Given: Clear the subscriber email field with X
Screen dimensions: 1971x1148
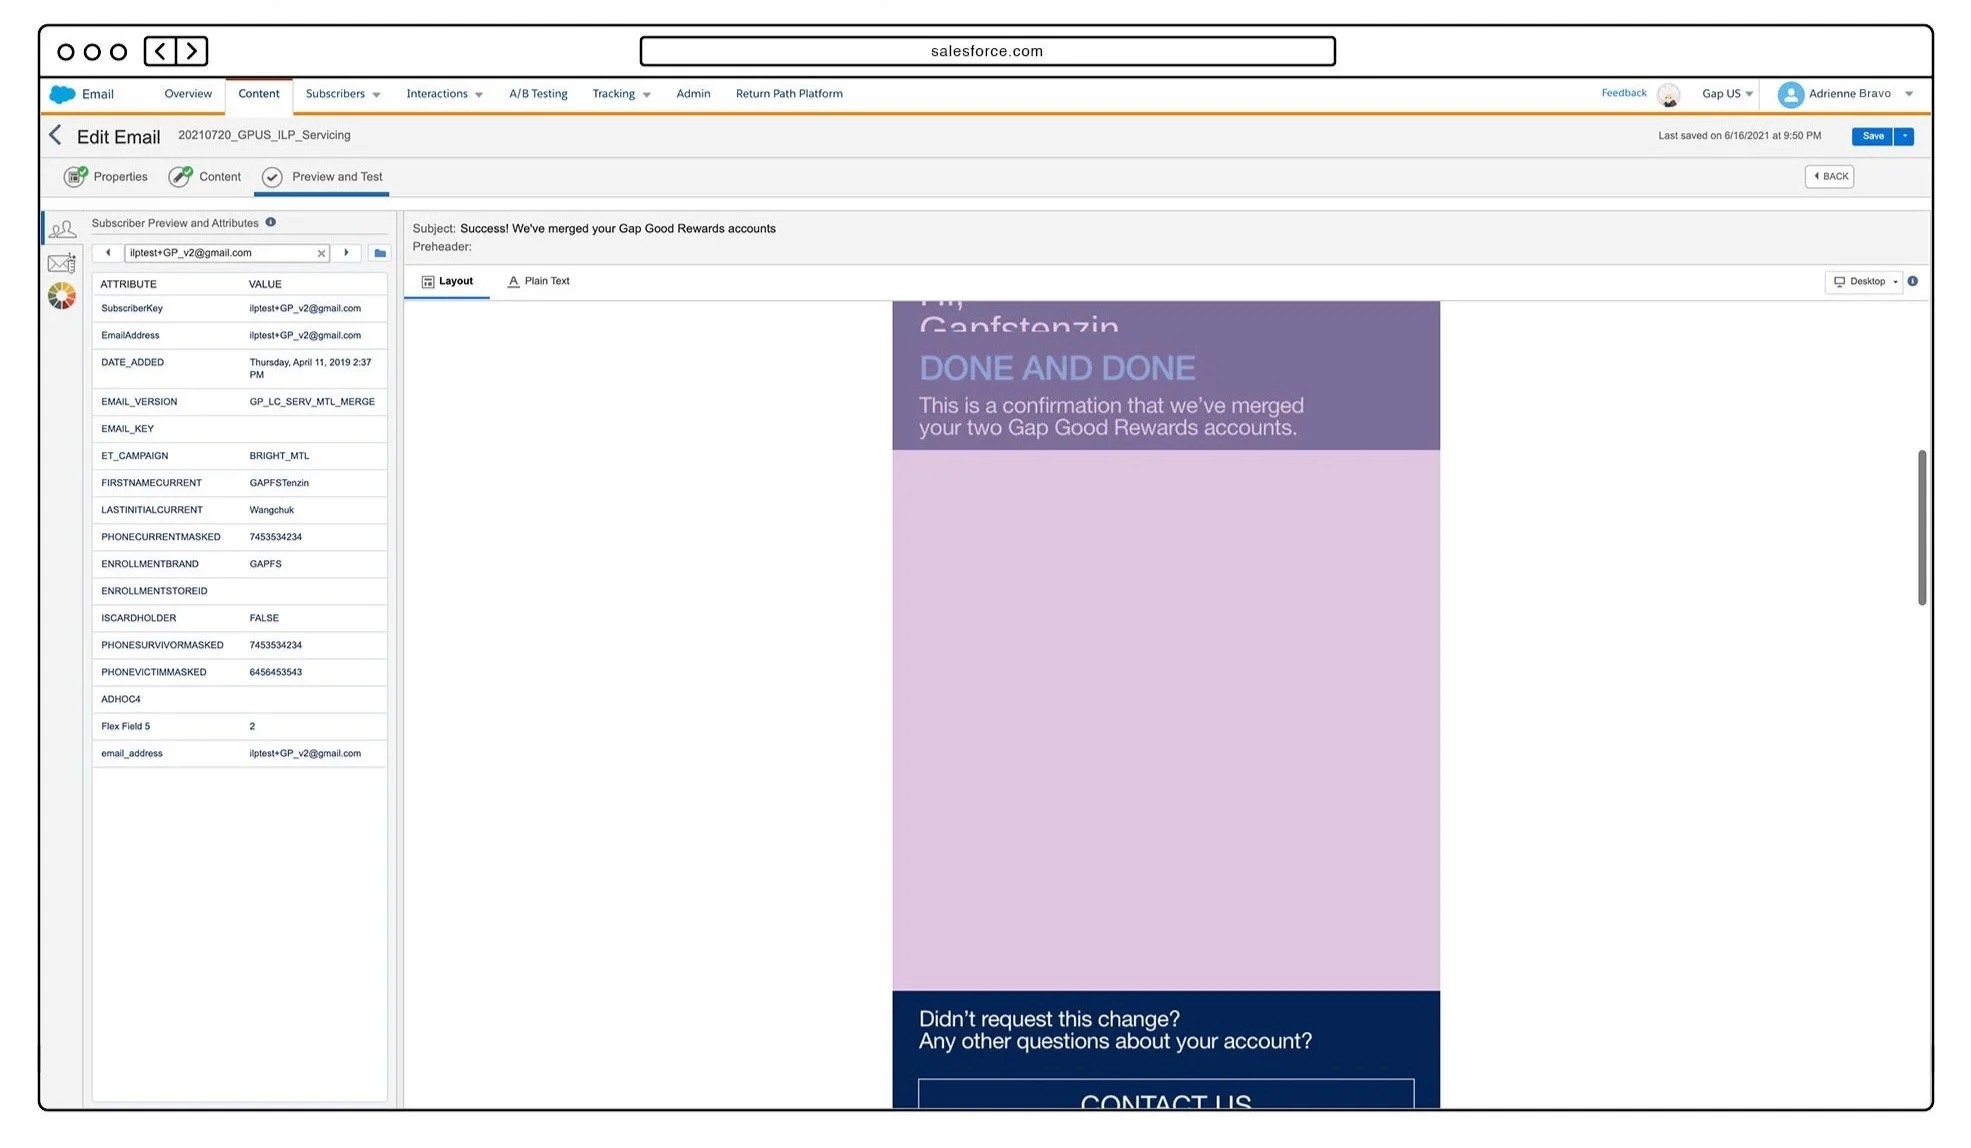Looking at the screenshot, I should click(x=321, y=253).
